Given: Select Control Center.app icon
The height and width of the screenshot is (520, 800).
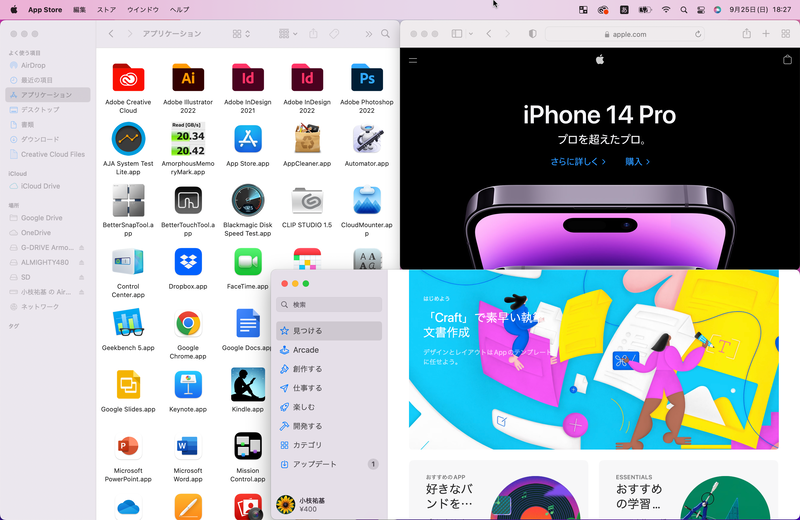Looking at the screenshot, I should point(128,262).
